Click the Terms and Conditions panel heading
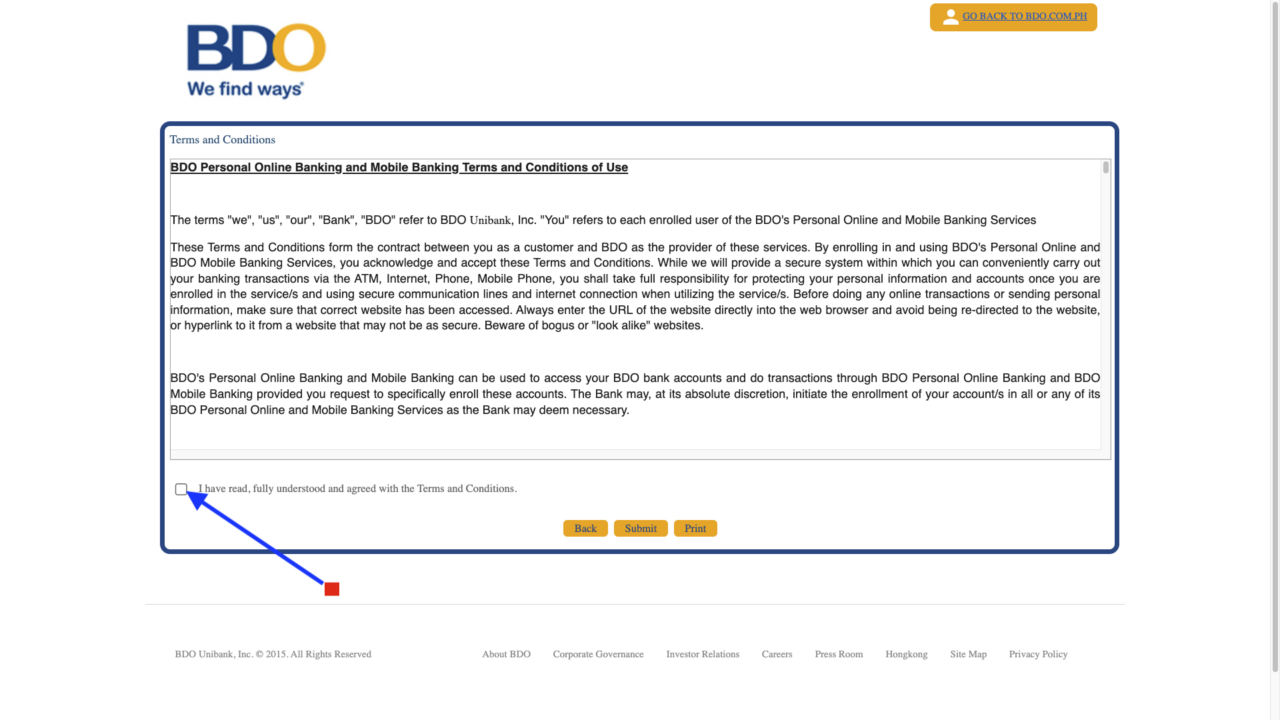 click(x=222, y=139)
